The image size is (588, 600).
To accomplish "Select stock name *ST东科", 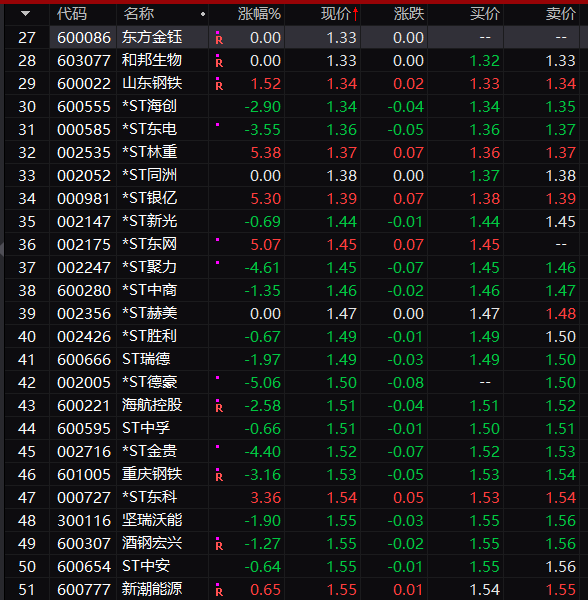I will (149, 497).
